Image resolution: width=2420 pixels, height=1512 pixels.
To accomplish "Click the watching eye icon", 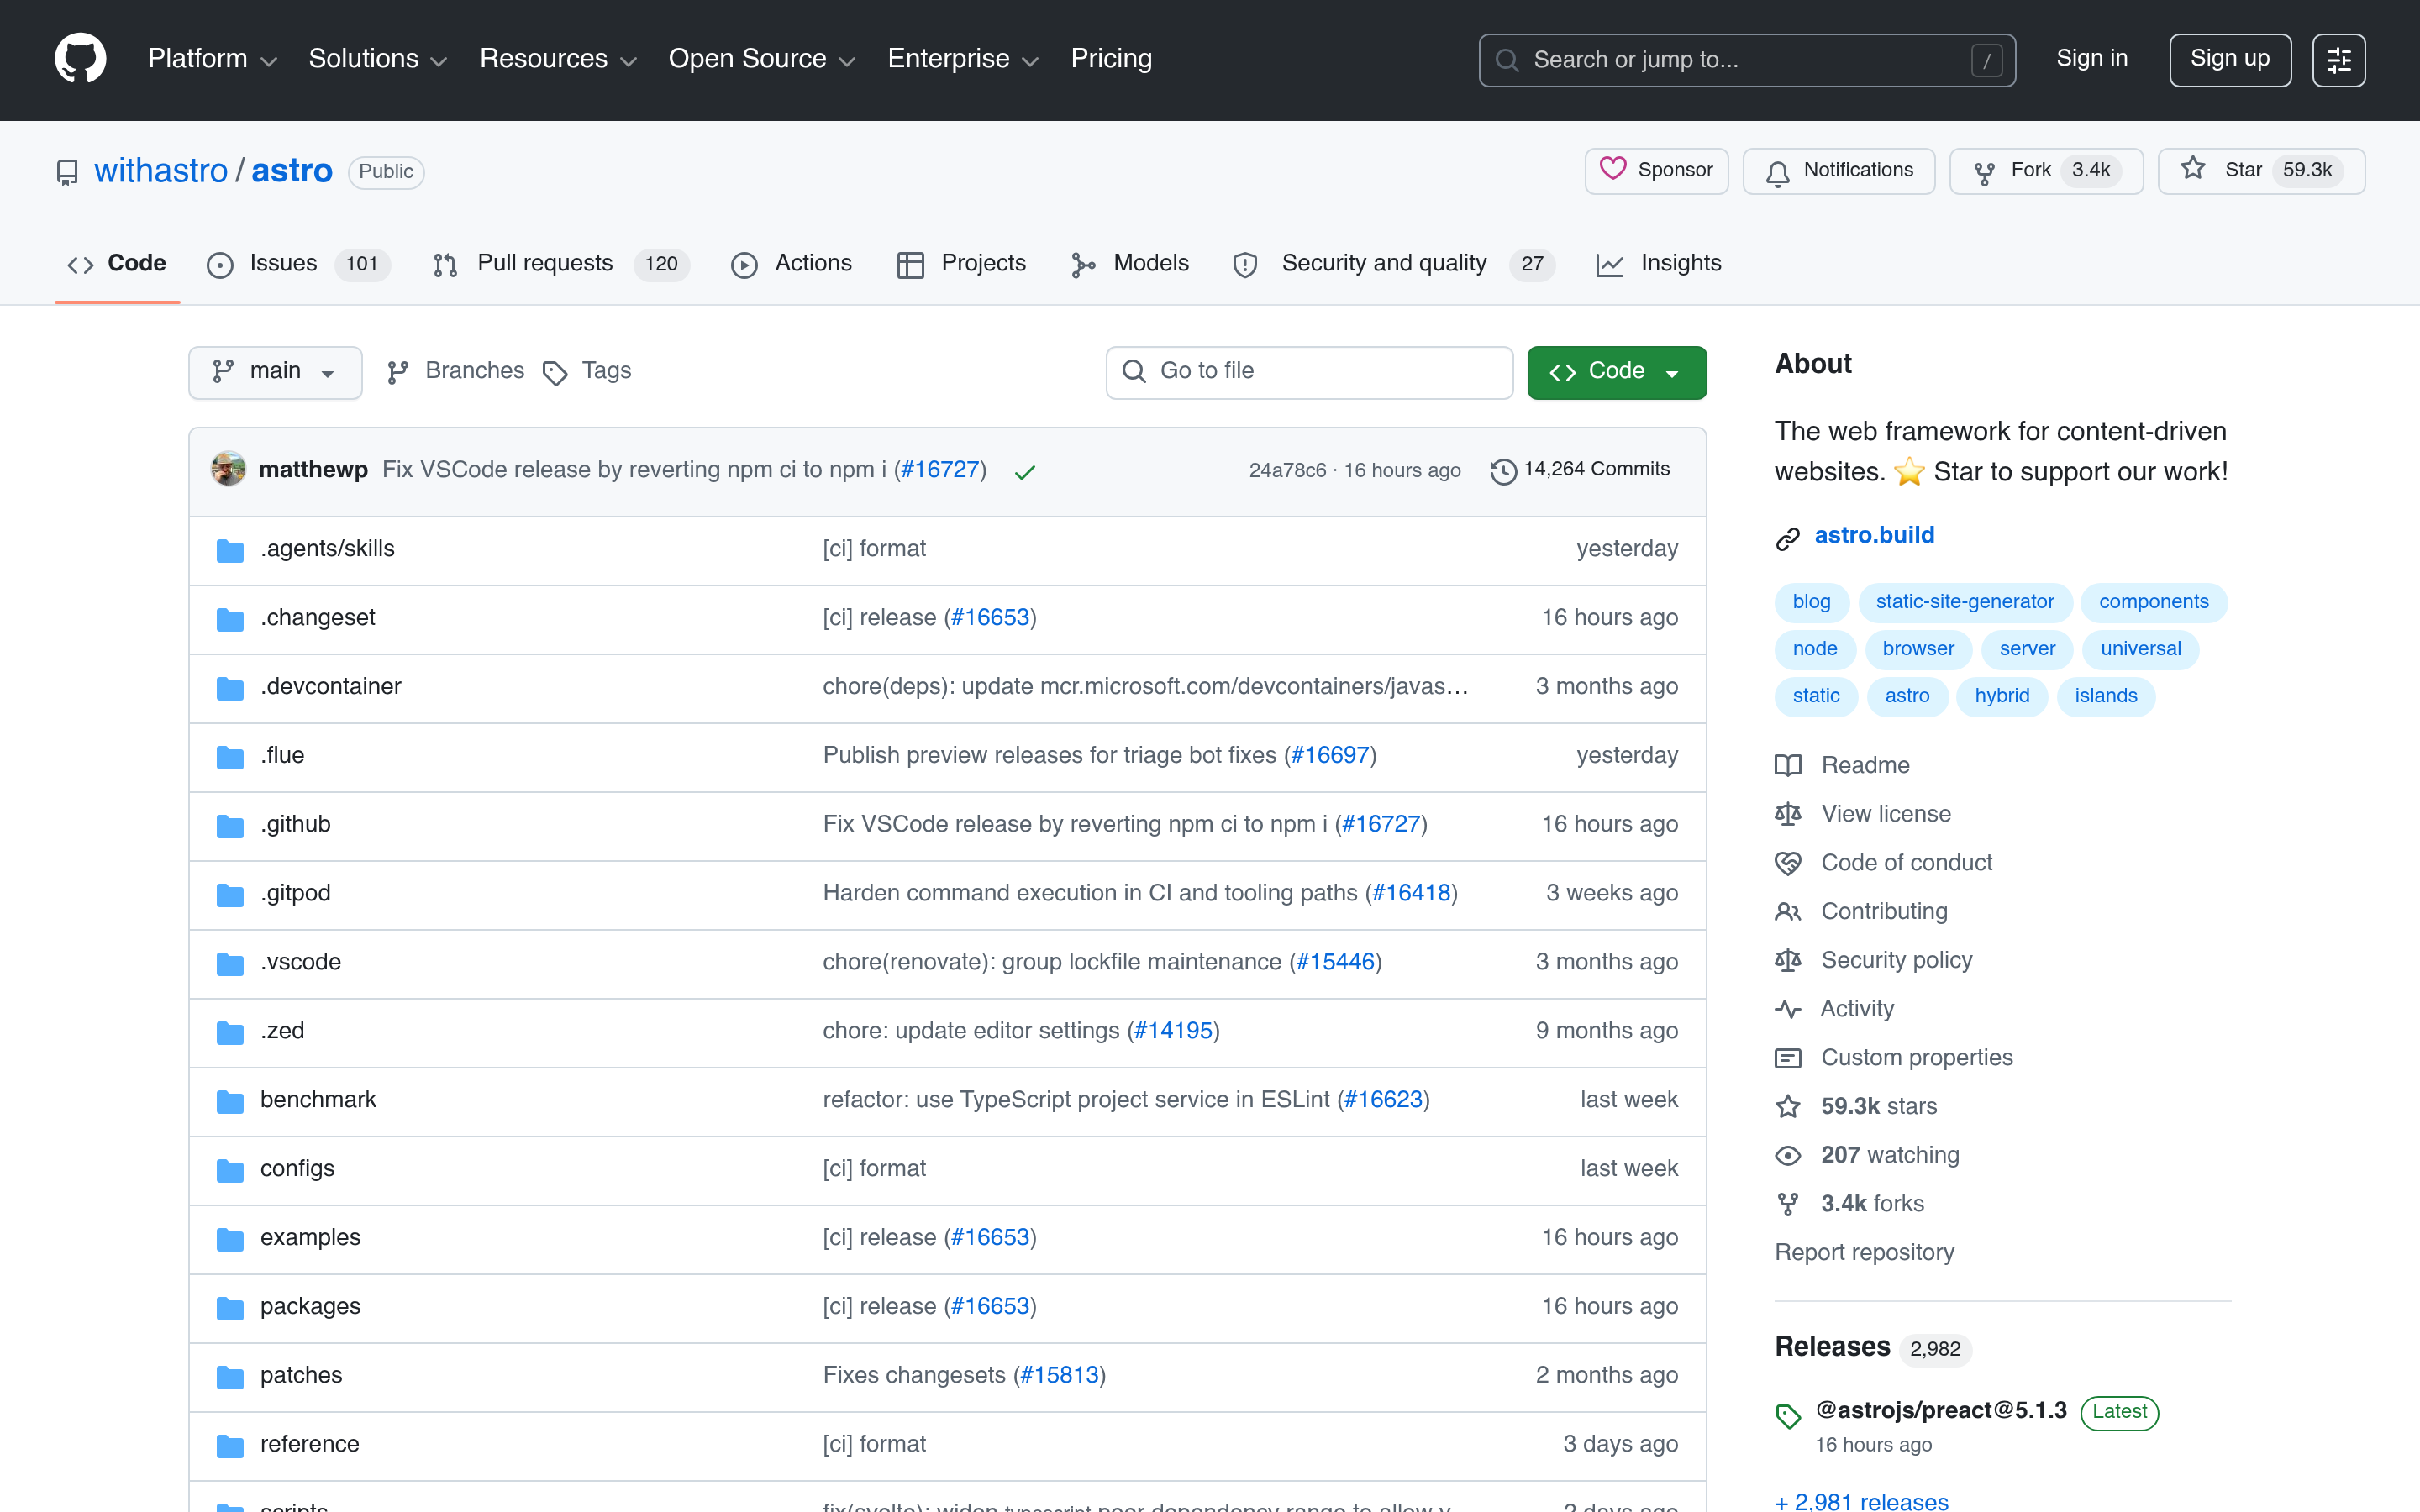I will pos(1788,1156).
